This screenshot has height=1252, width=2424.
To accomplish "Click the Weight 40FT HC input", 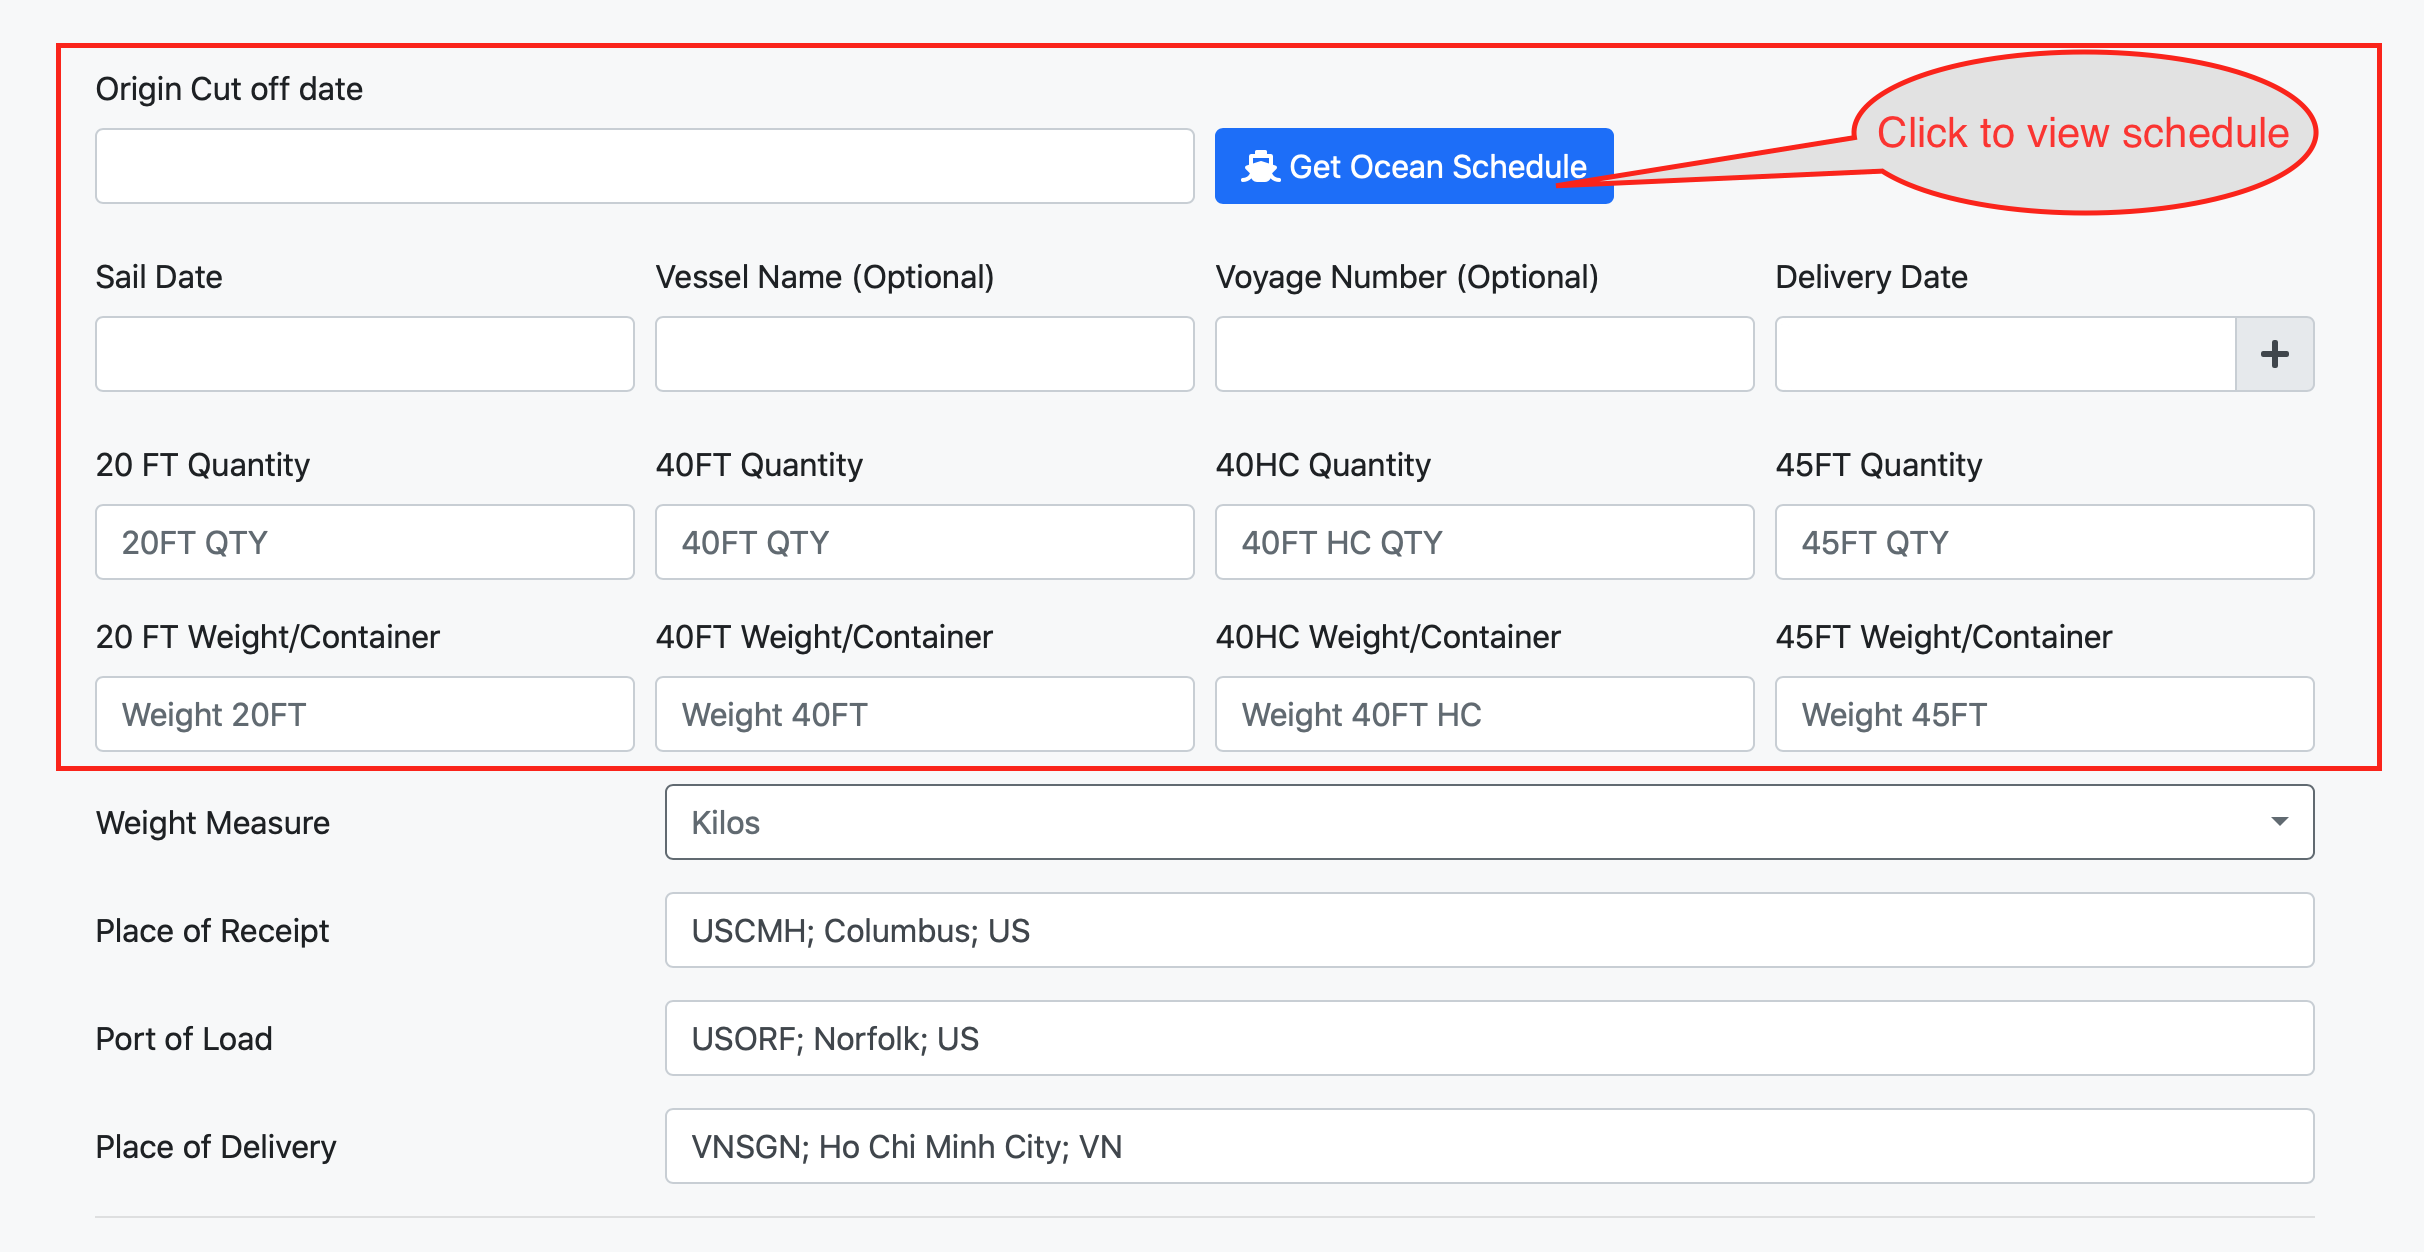I will 1484,714.
